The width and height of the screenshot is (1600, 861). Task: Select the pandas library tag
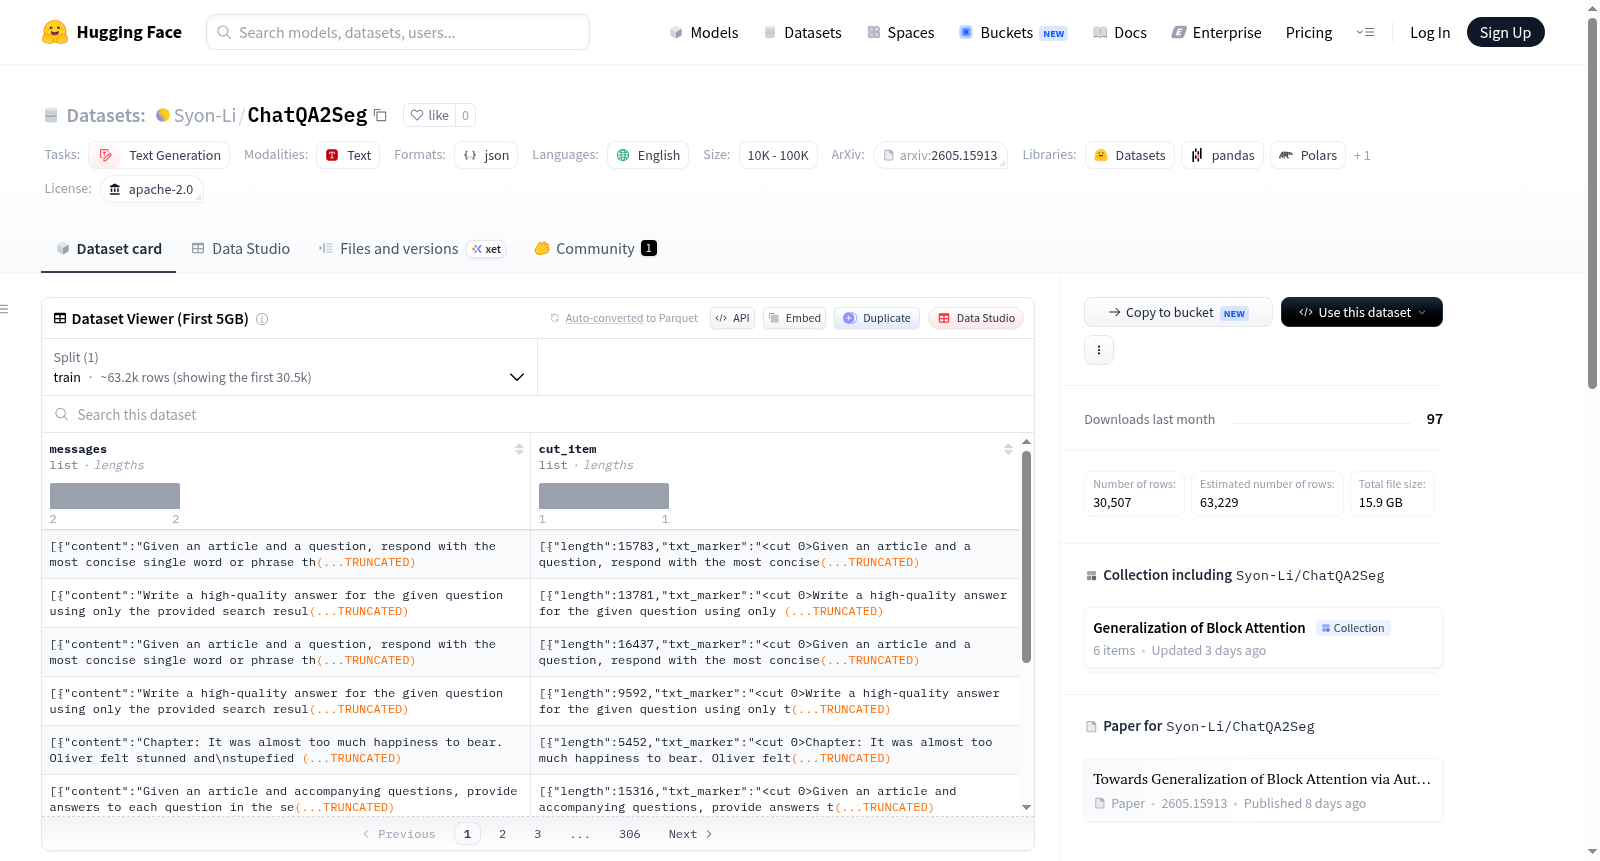1222,155
